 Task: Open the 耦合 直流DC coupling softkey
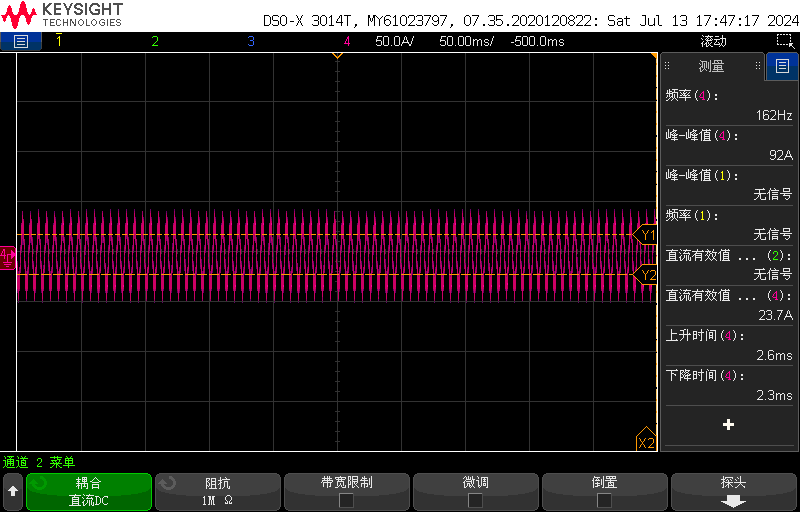pos(89,492)
